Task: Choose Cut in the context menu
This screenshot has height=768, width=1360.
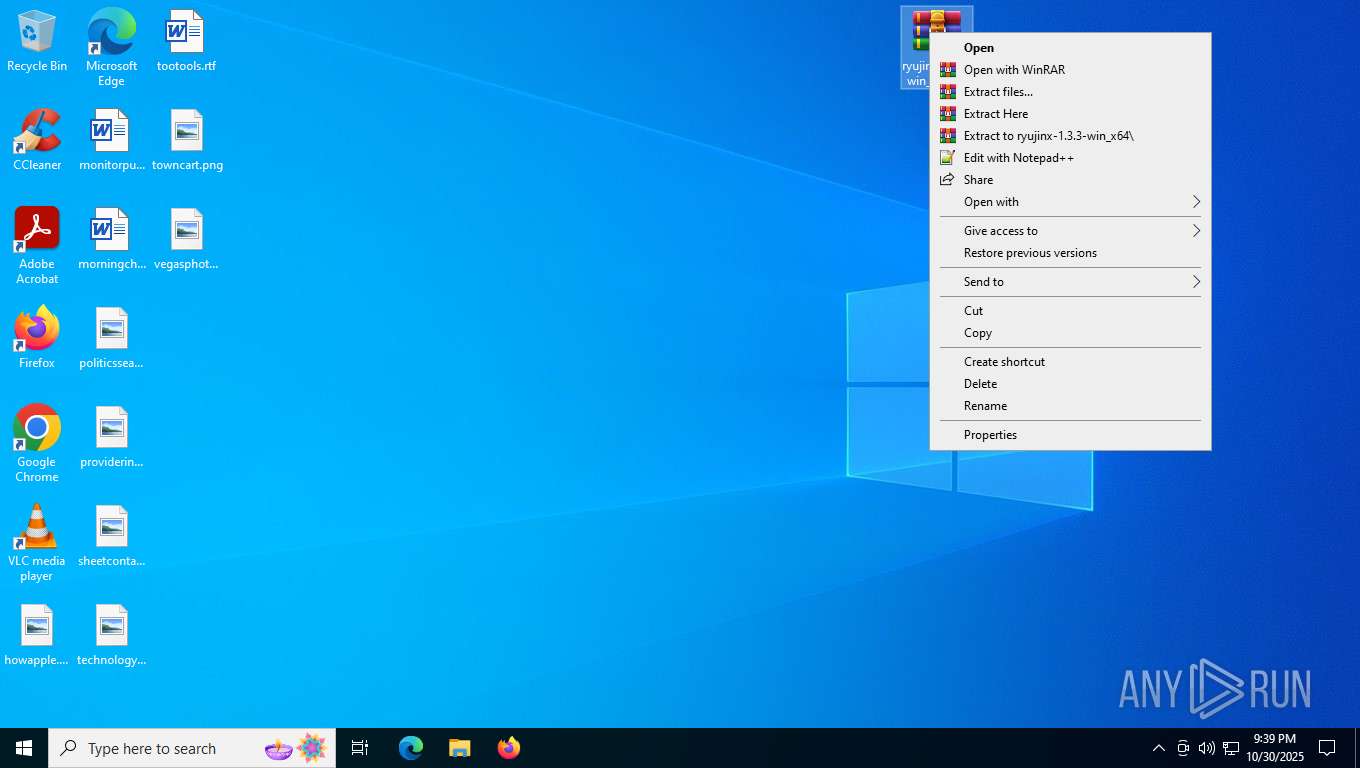Action: 1070,311
